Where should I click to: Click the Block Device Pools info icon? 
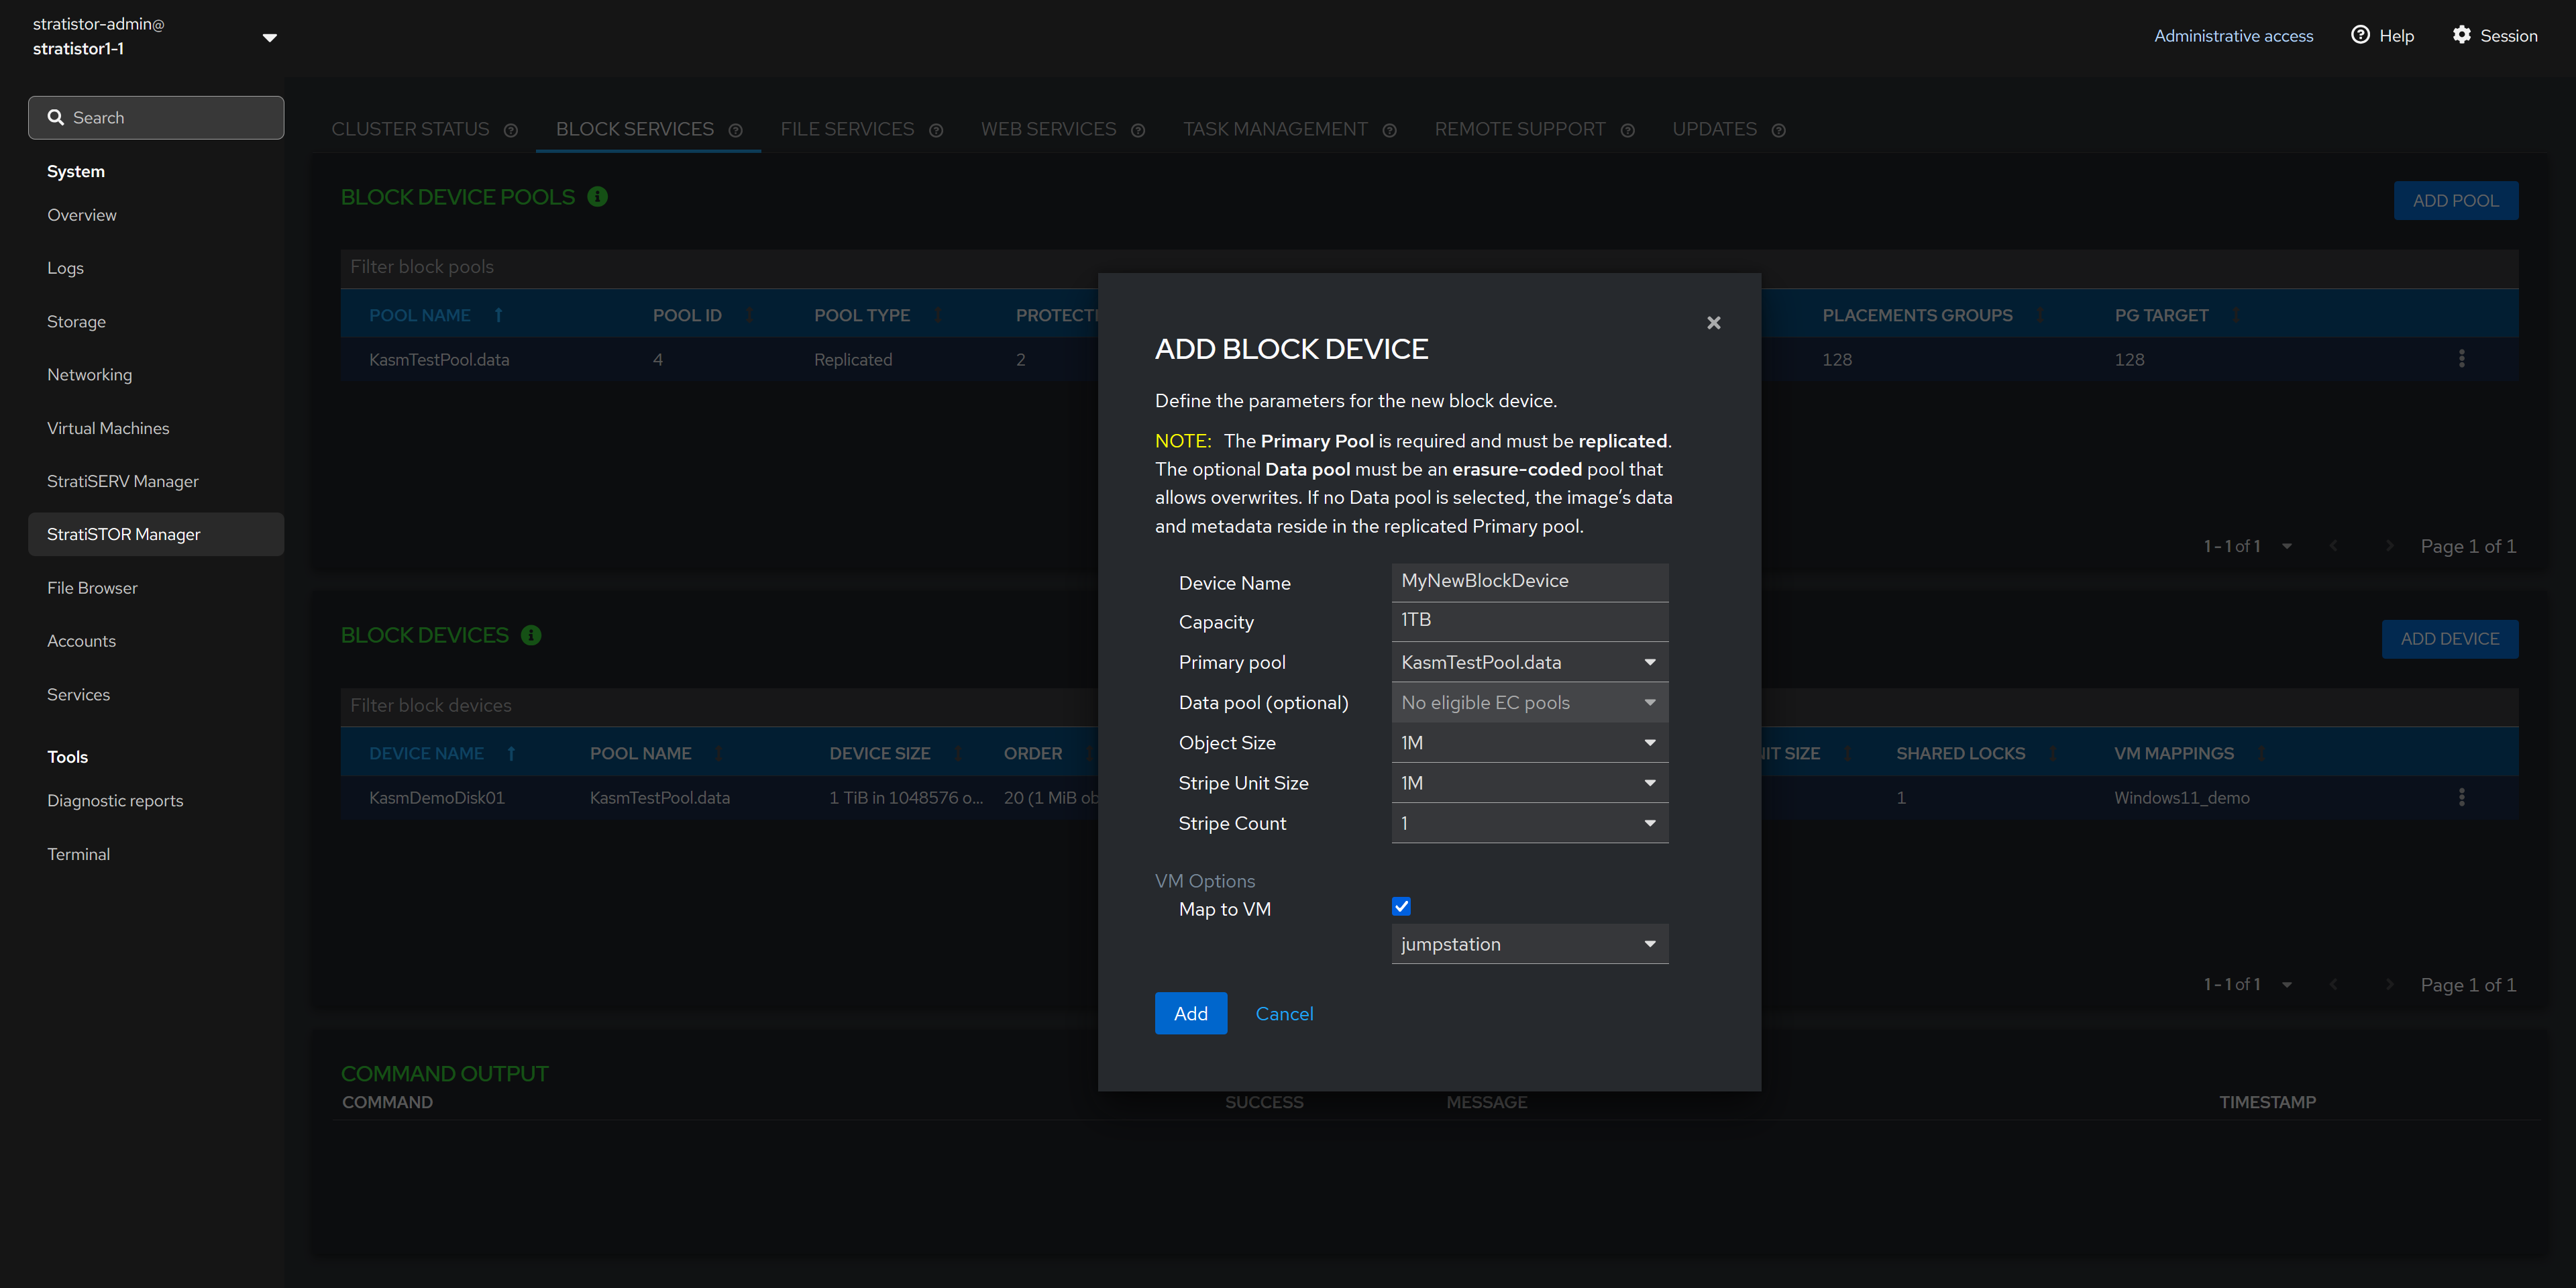coord(597,197)
